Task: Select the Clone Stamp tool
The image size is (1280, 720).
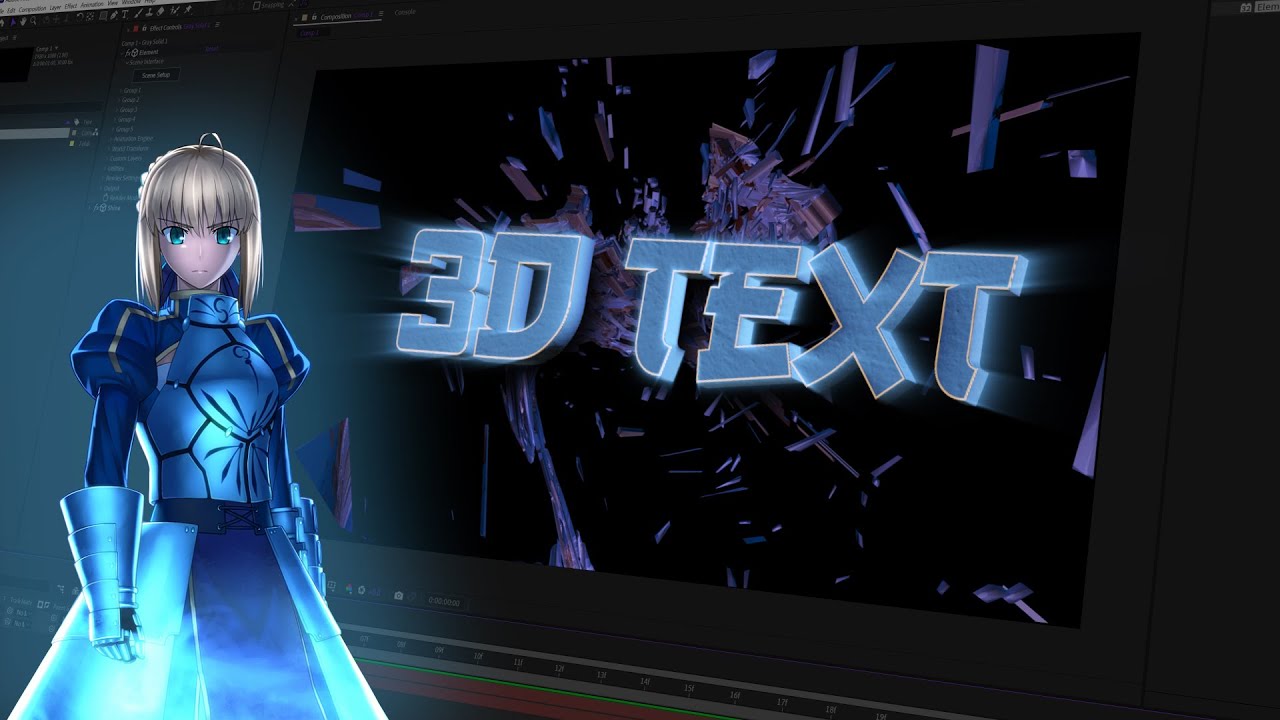Action: coord(149,12)
